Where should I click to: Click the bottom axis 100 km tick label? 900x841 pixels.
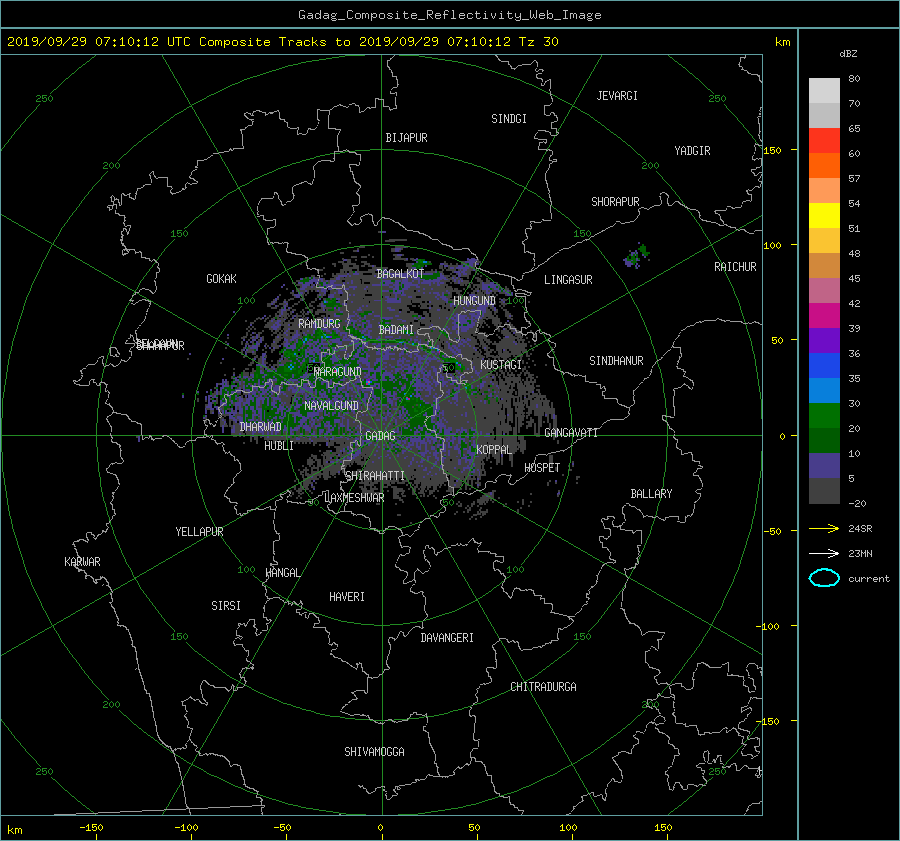(x=568, y=828)
